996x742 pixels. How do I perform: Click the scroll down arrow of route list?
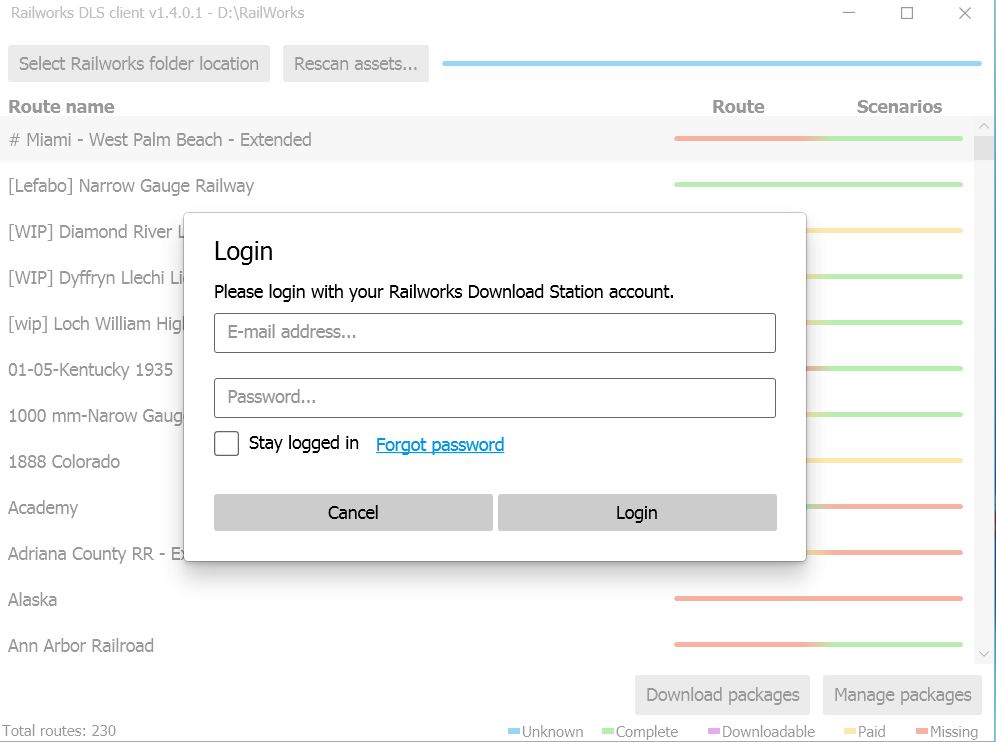(984, 653)
